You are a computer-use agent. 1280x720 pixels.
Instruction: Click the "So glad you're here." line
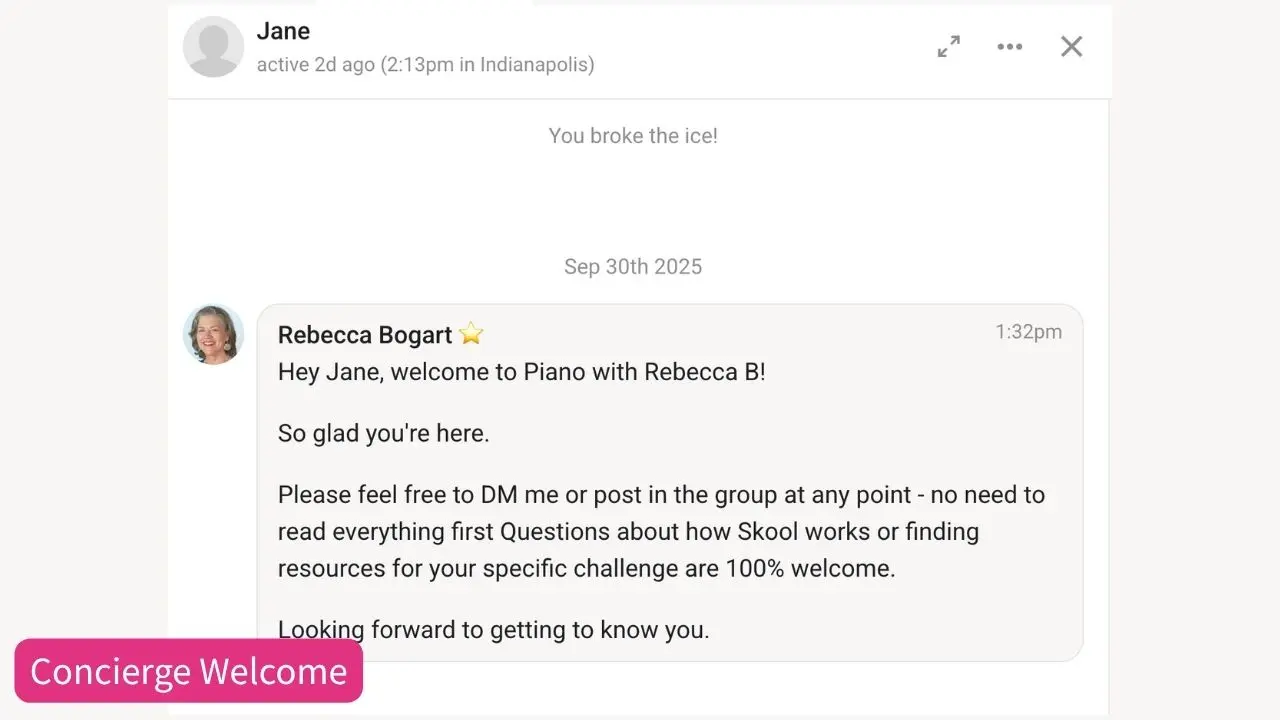(x=384, y=434)
